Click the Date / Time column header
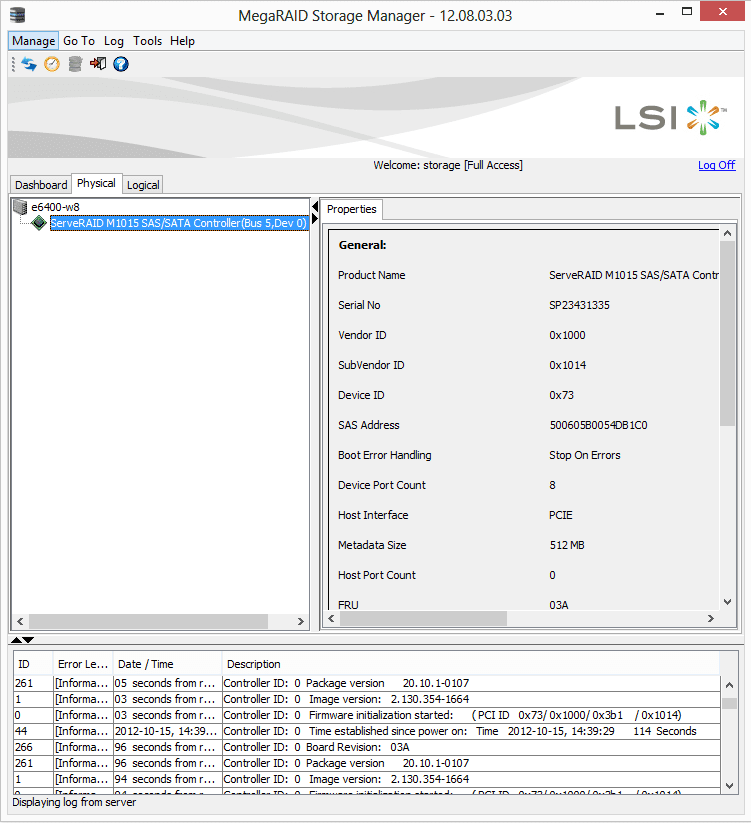Screen dimensions: 751x823 [167, 664]
